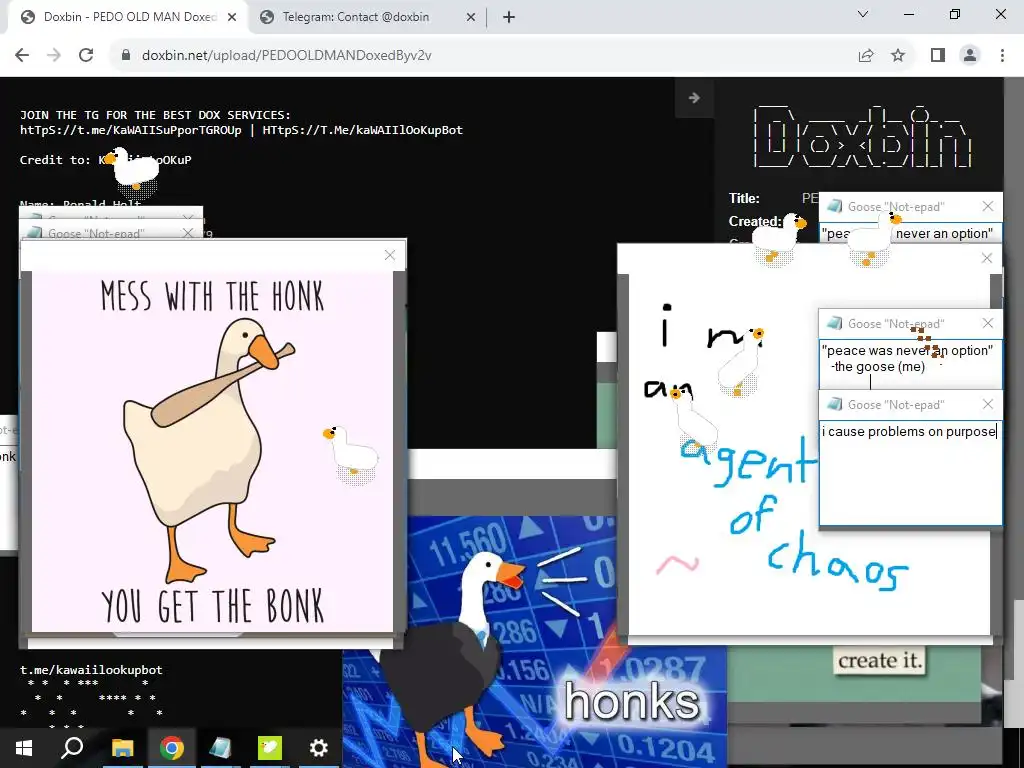
Task: Open the Windows Start menu
Action: (24, 748)
